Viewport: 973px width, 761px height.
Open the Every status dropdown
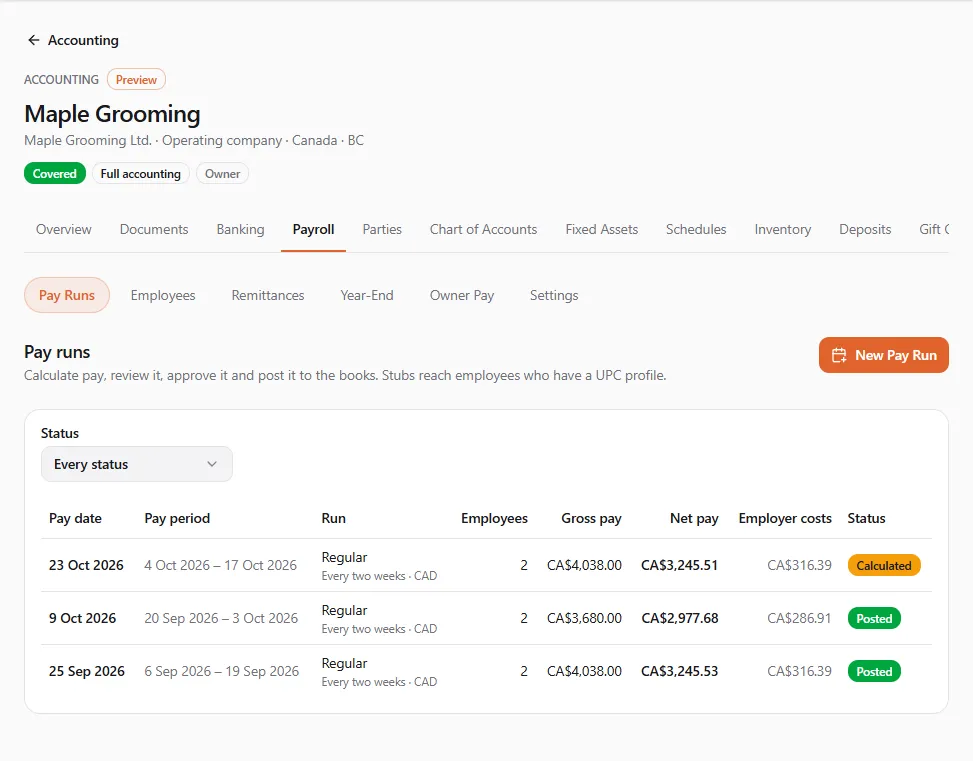click(x=137, y=464)
